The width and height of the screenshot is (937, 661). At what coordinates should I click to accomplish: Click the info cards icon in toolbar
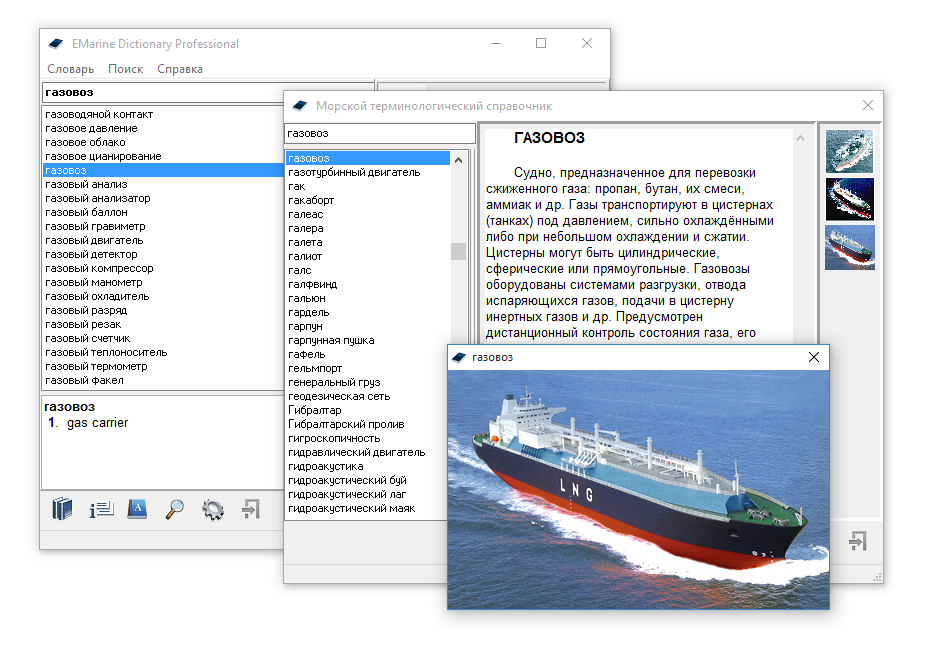101,509
